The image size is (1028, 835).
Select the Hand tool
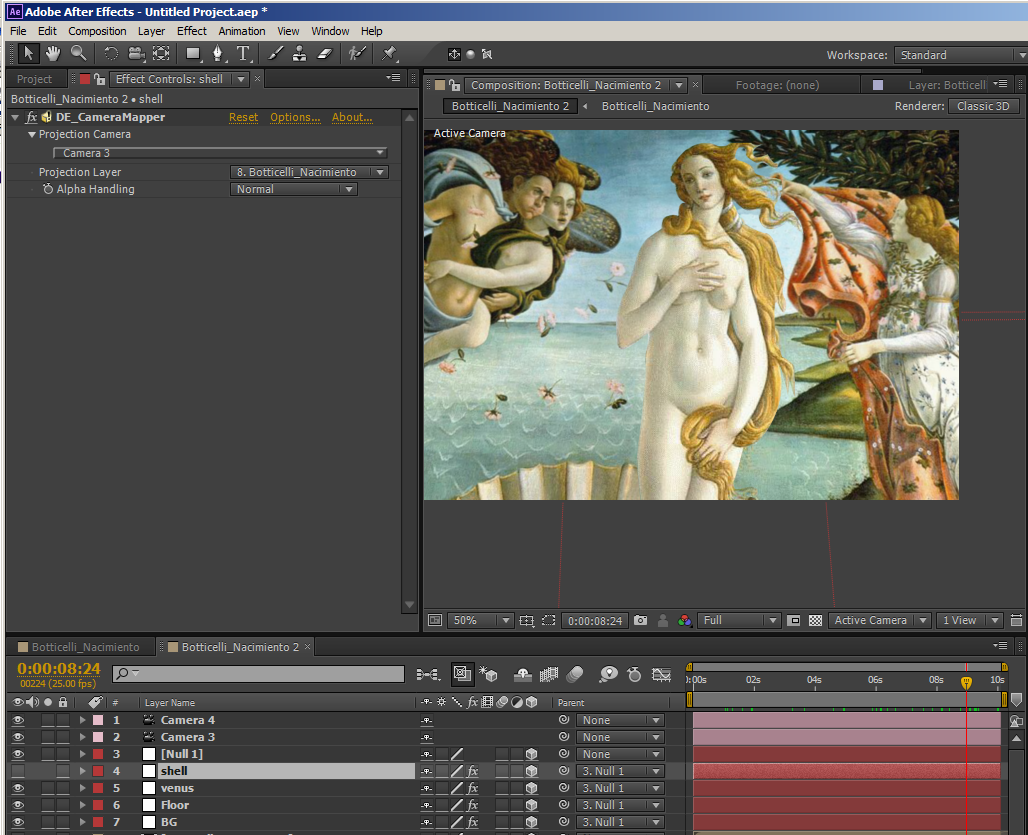coord(52,54)
